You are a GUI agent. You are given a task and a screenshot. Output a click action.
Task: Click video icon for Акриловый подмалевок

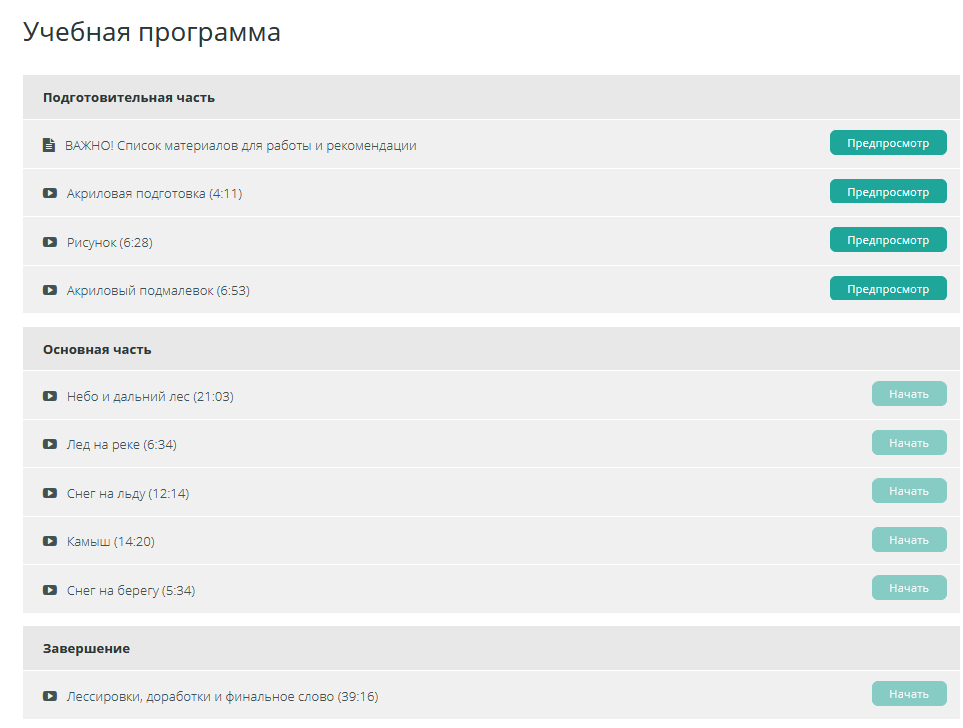50,290
